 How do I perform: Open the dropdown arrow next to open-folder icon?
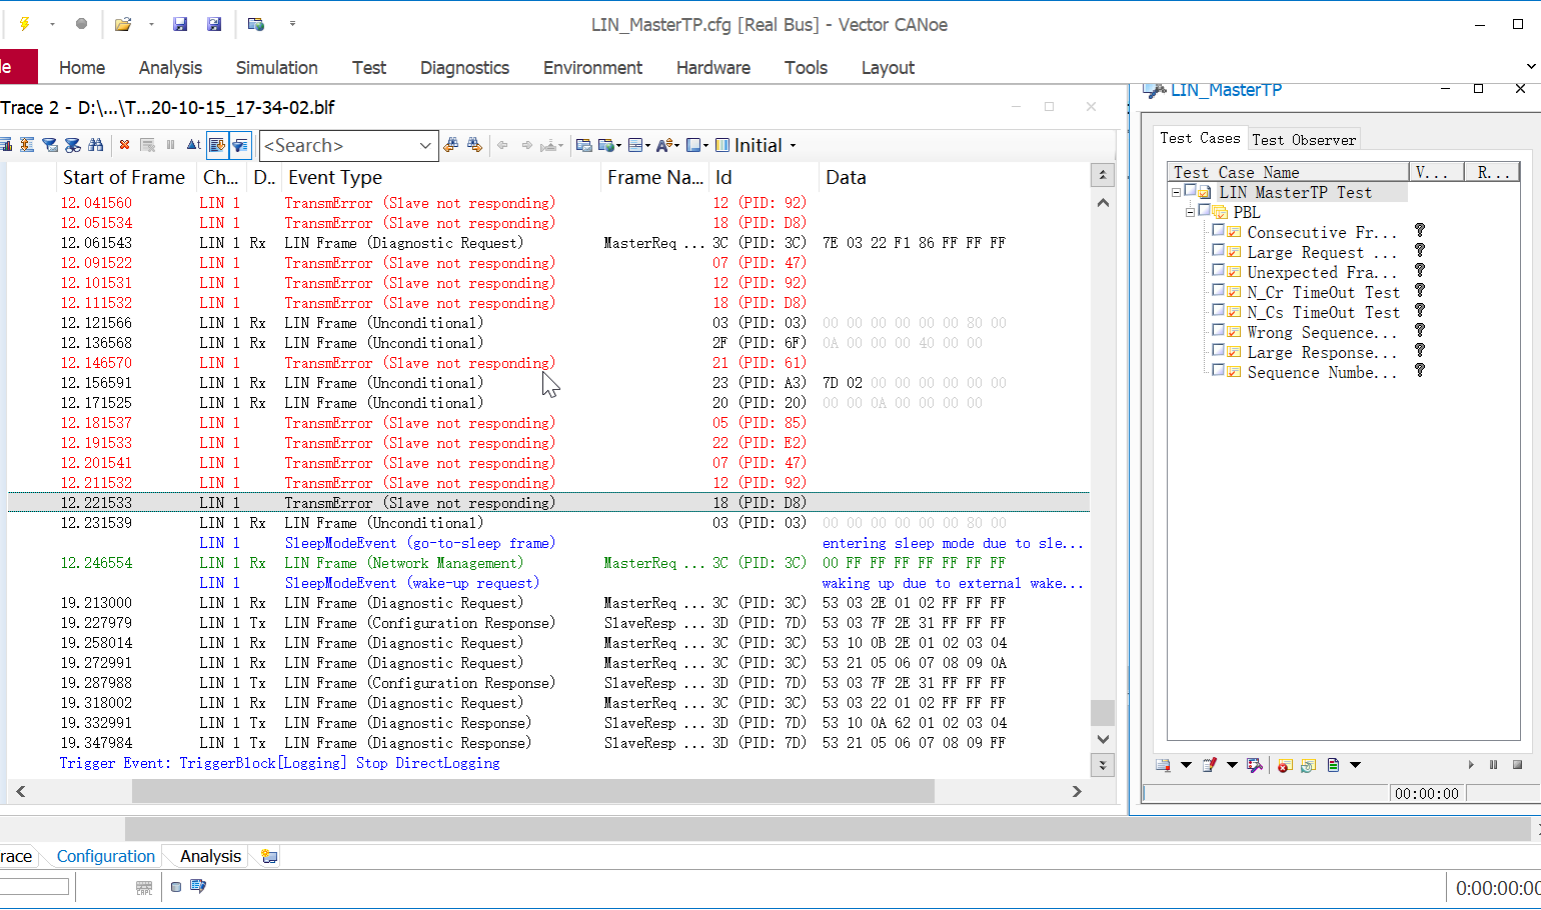151,24
